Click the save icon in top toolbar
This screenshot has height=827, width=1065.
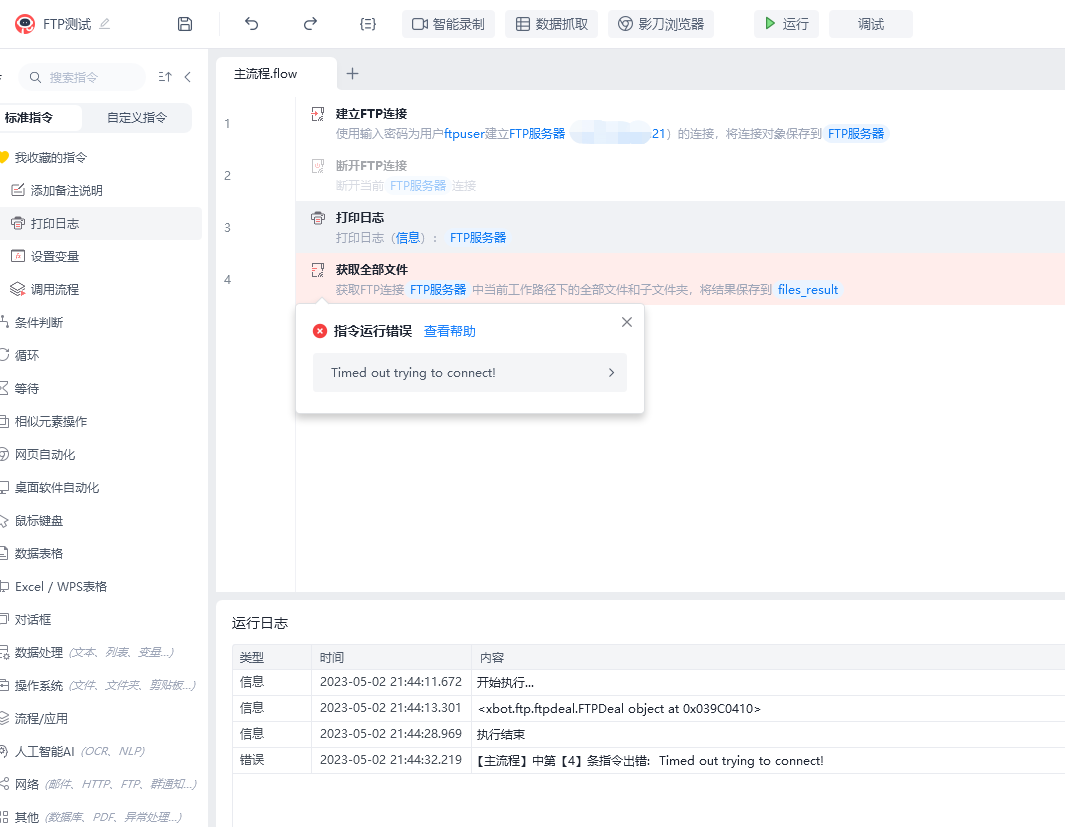[x=185, y=24]
